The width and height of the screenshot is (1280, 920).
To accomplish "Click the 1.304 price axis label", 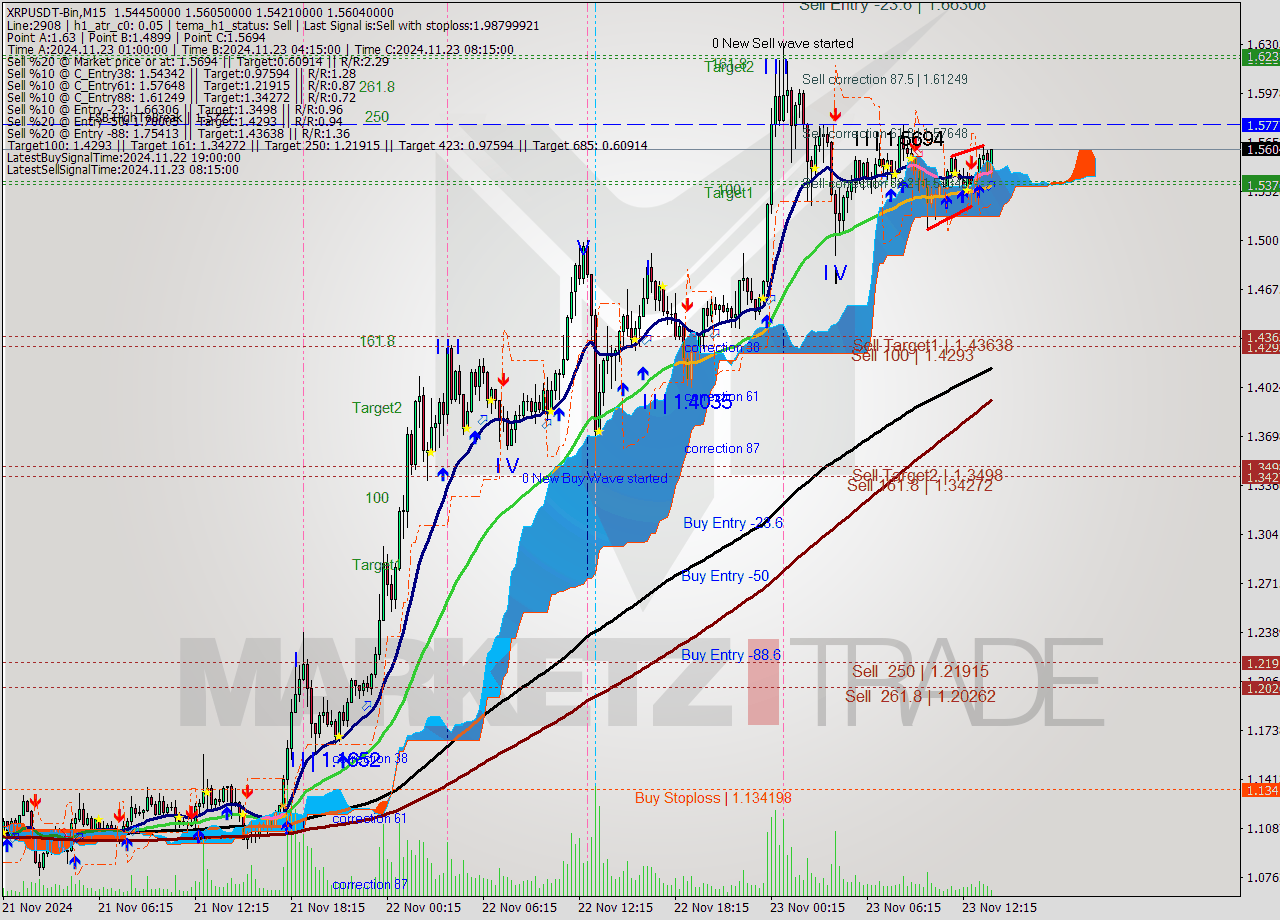I will pyautogui.click(x=1262, y=534).
